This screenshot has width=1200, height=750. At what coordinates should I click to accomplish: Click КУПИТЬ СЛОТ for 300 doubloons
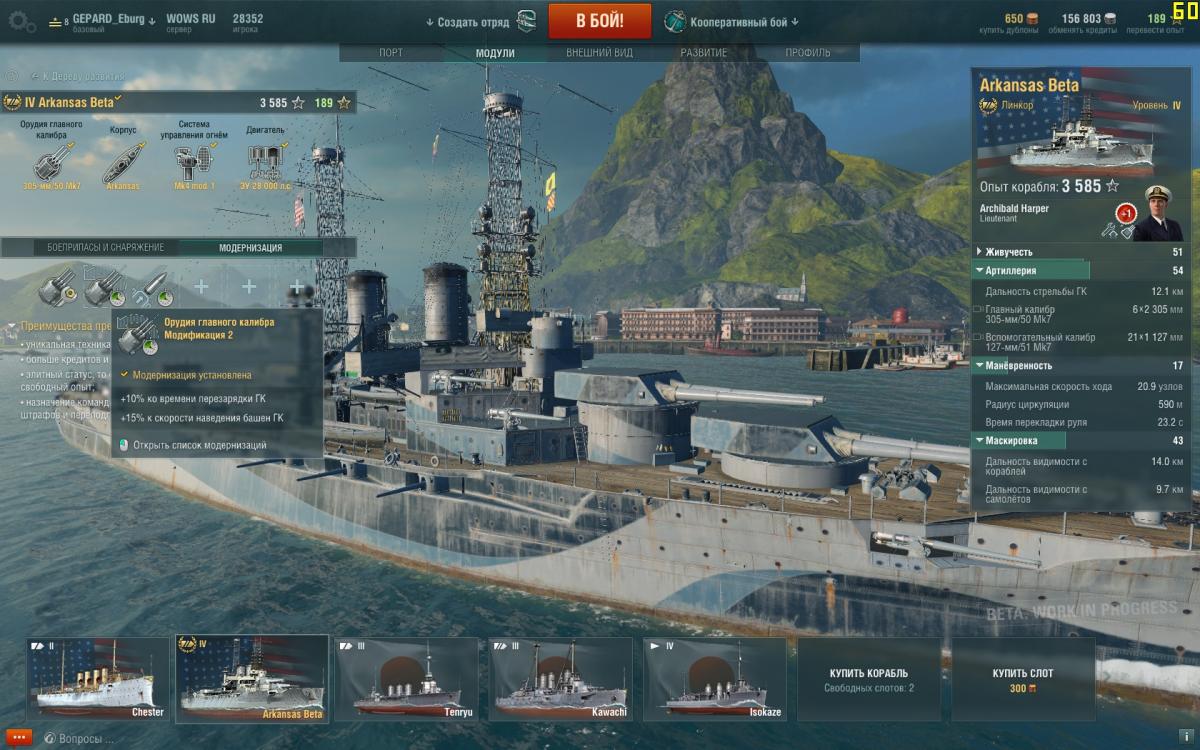point(1022,680)
